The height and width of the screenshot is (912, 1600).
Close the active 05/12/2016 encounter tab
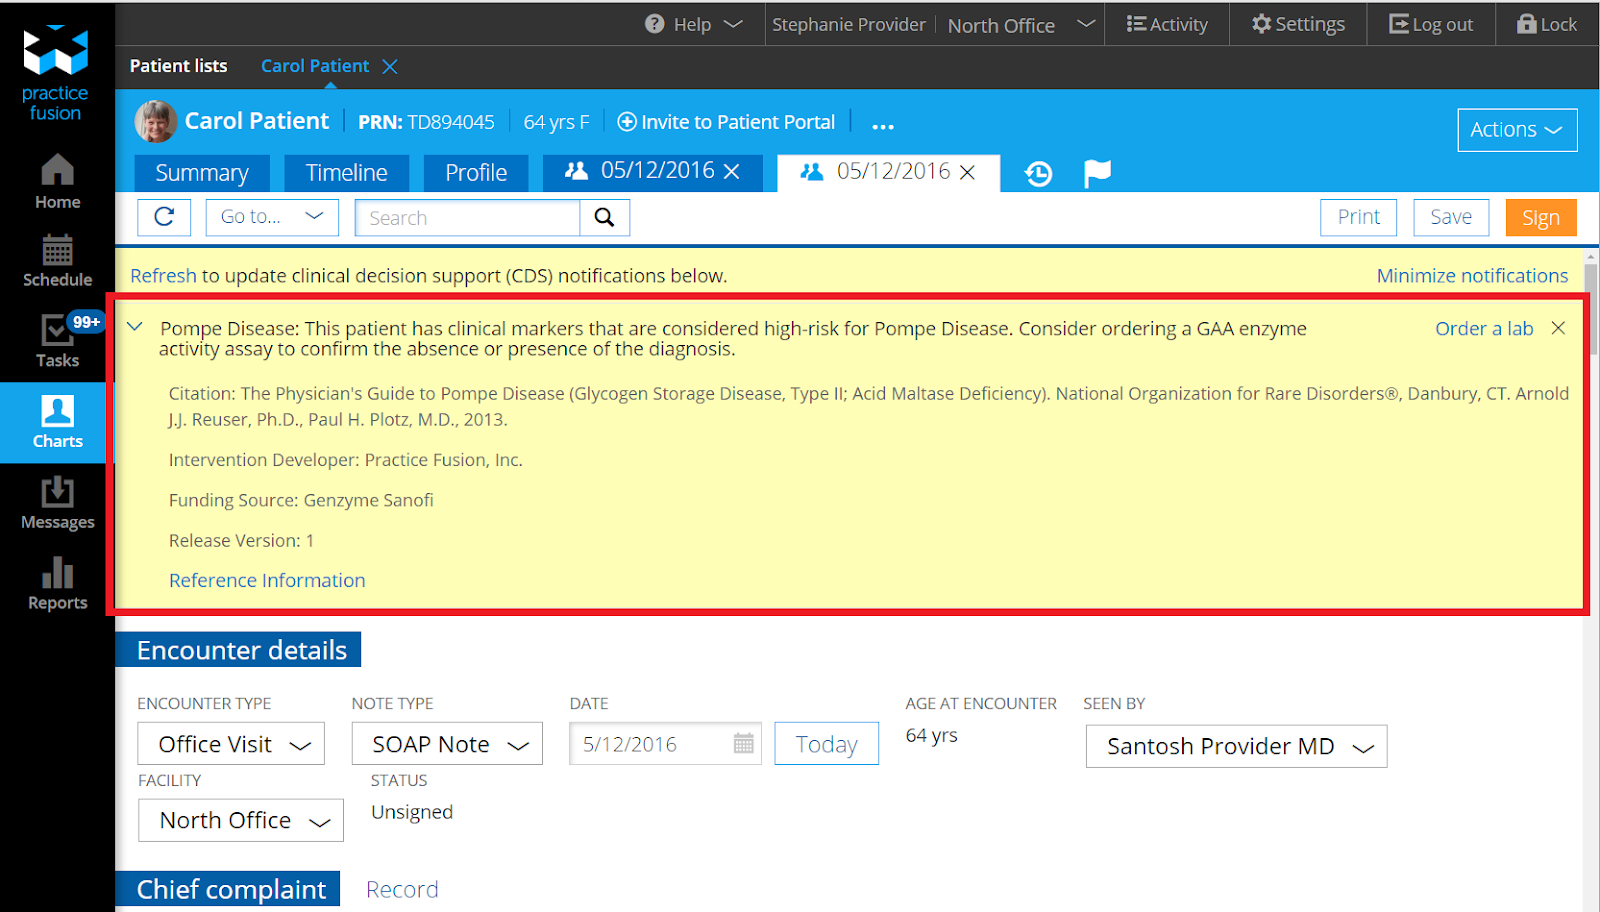pos(967,173)
